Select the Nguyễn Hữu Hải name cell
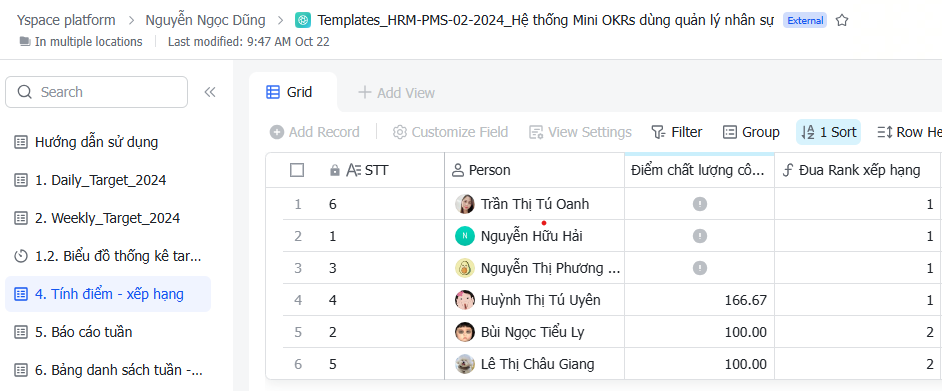 point(534,236)
